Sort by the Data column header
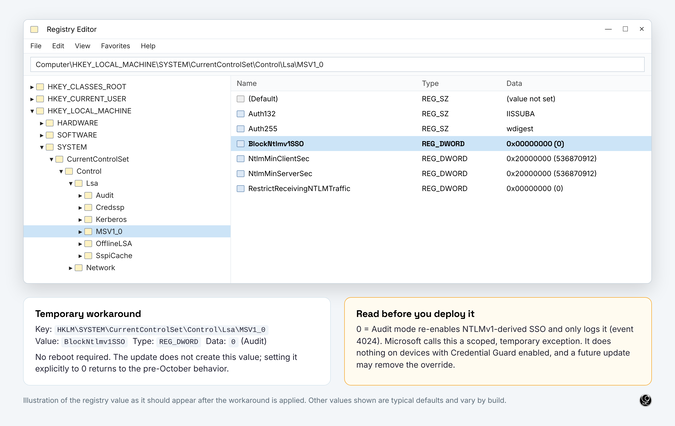 pos(514,83)
